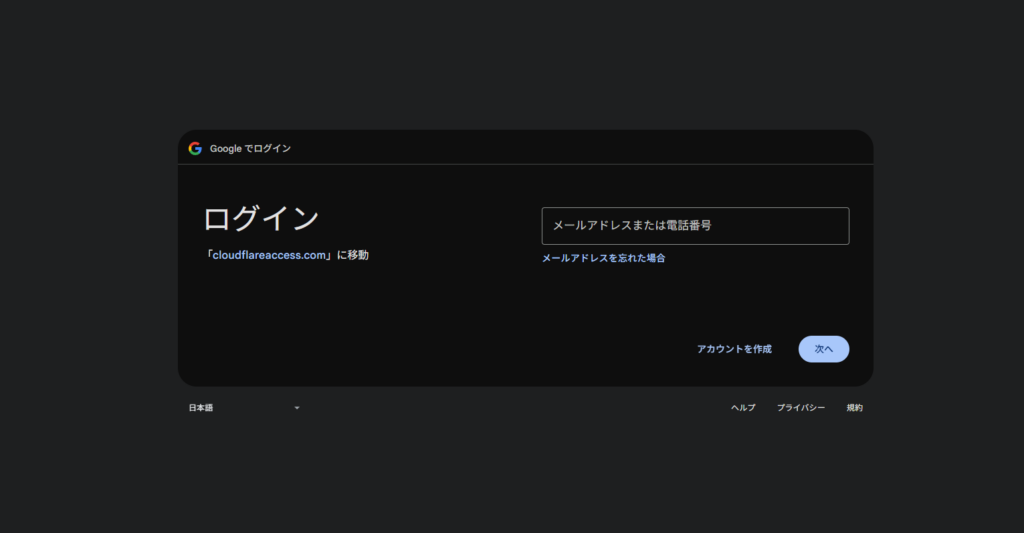Screen dimensions: 1024x533
Task: Click the Google logo icon
Action: [x=195, y=148]
